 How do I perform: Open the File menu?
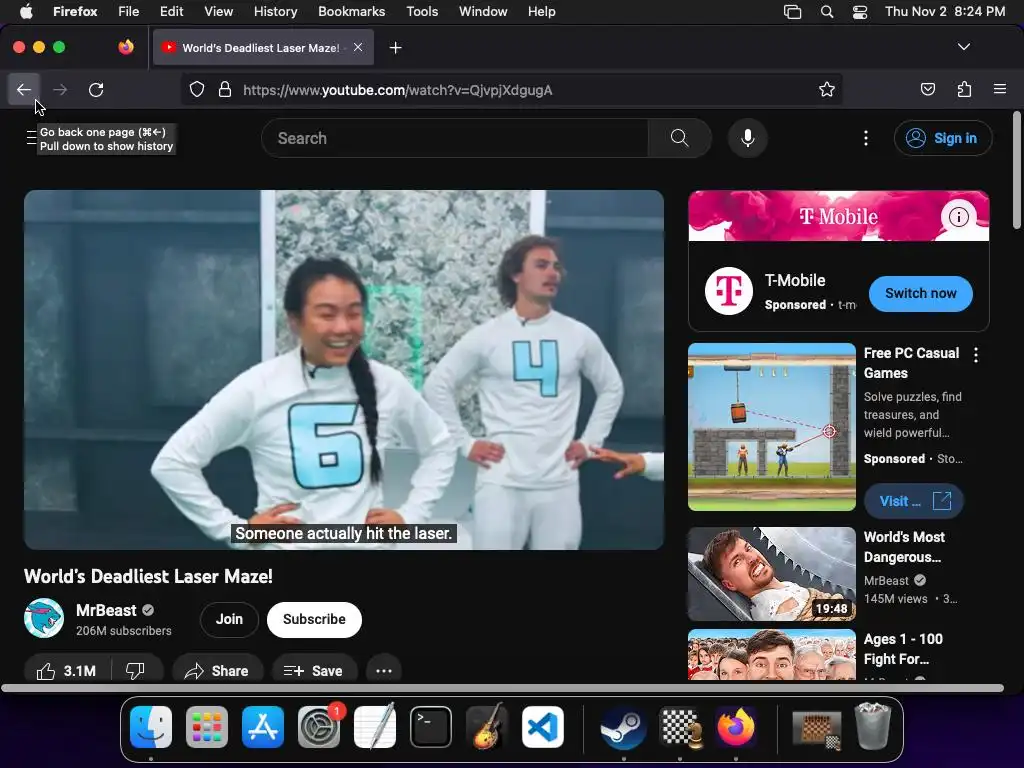click(x=128, y=11)
